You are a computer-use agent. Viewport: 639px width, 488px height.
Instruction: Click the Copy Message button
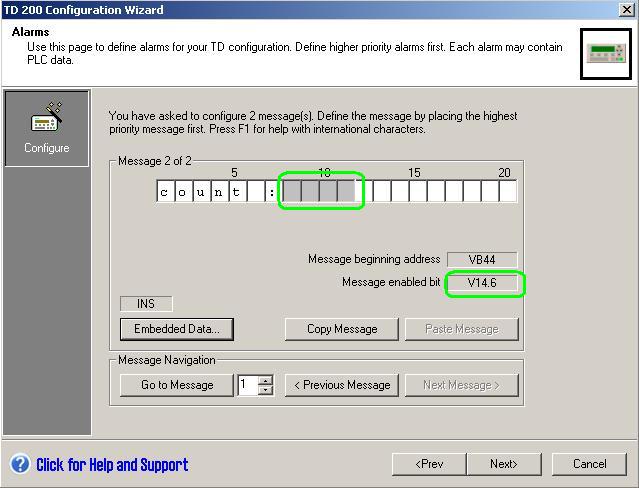tap(342, 329)
